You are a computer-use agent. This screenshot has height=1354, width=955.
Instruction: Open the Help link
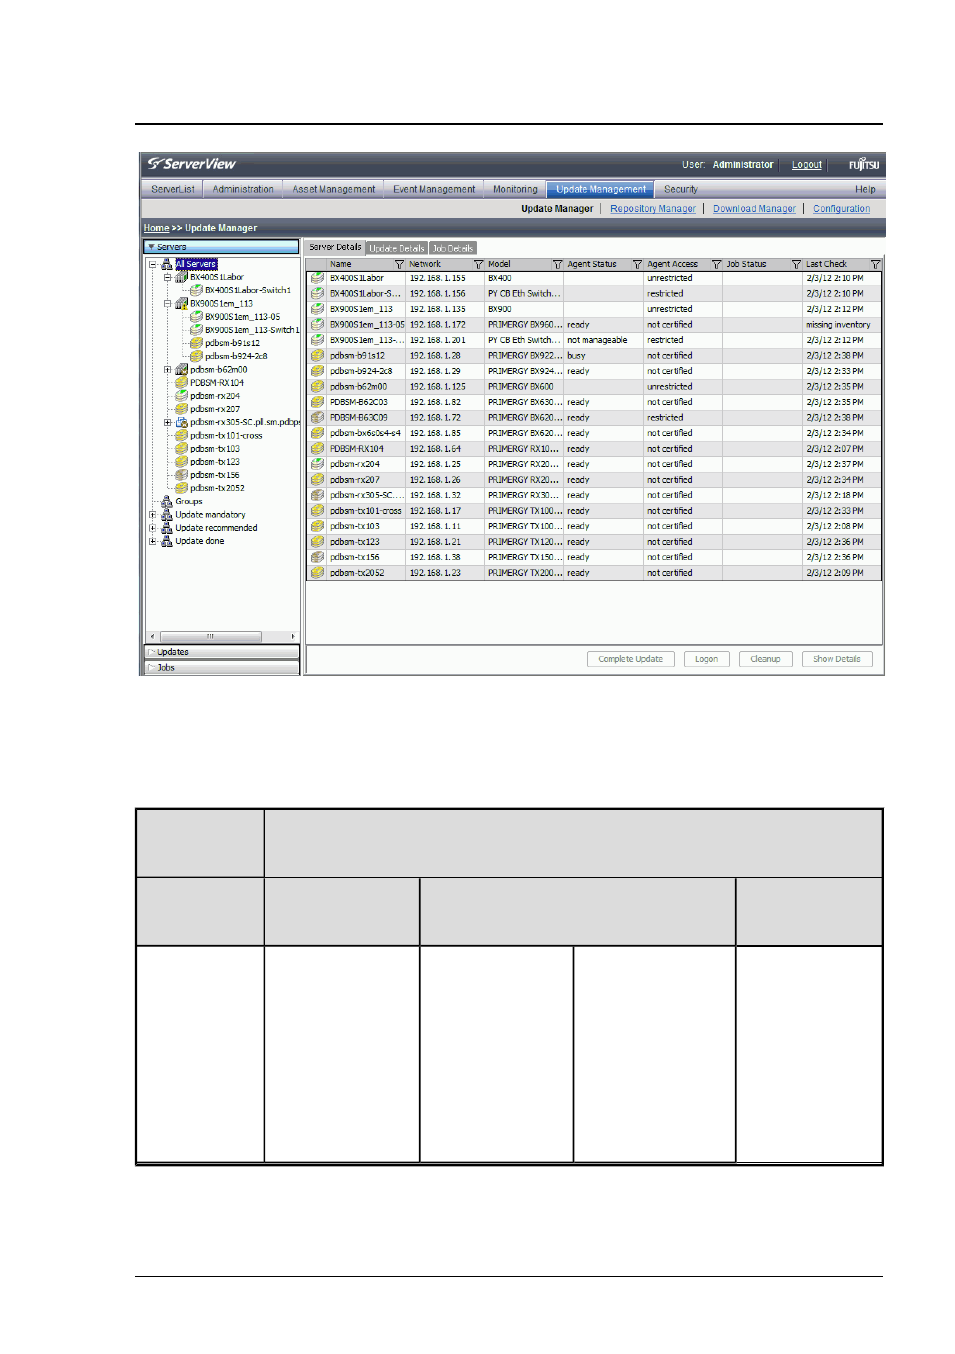[x=865, y=189]
